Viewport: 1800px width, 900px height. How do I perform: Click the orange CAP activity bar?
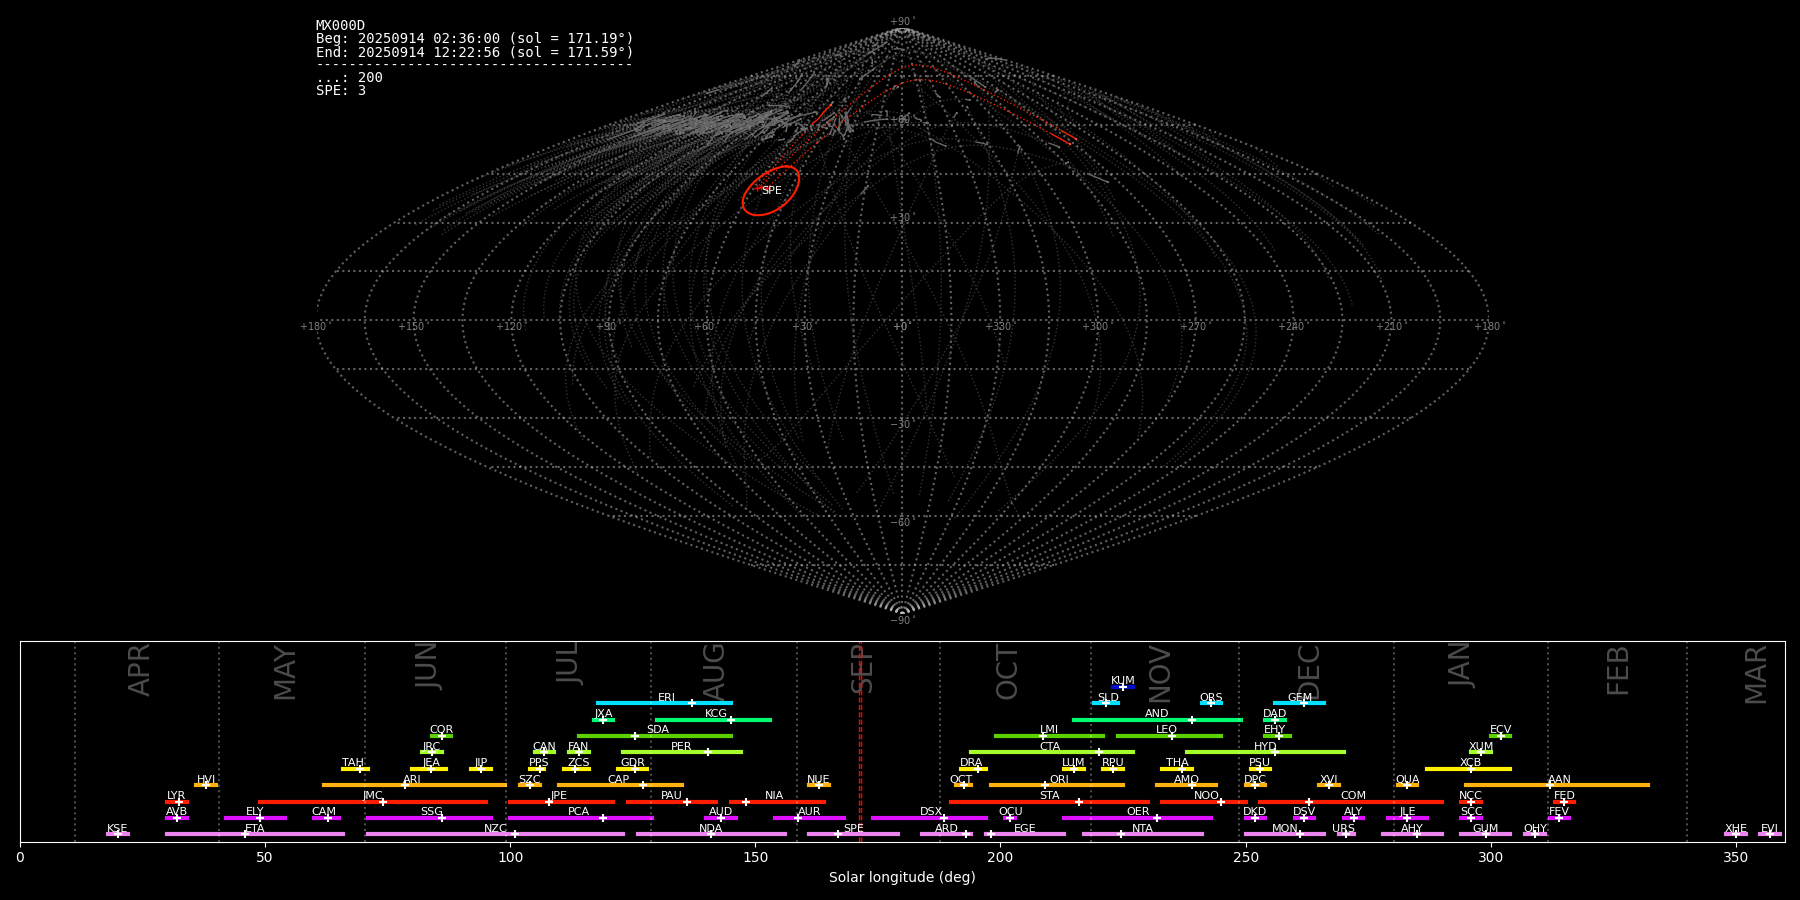(620, 785)
